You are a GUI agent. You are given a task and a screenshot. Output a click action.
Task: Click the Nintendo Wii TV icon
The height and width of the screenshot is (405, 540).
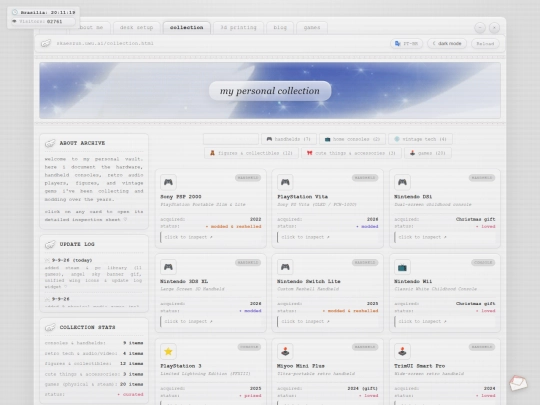(402, 267)
